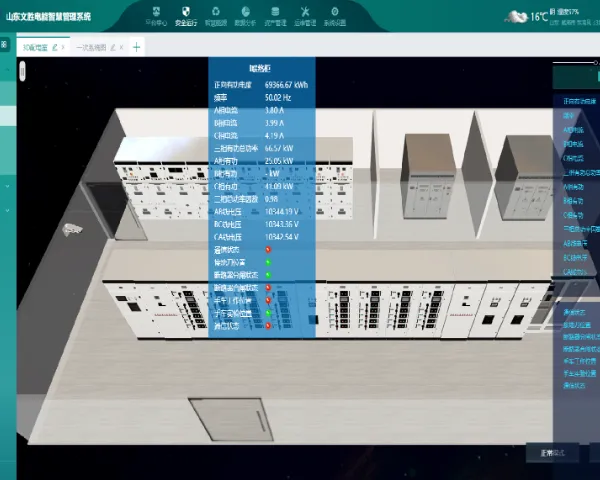The width and height of the screenshot is (600, 480).
Task: Click the floor door in 3D room
Action: coord(231,420)
